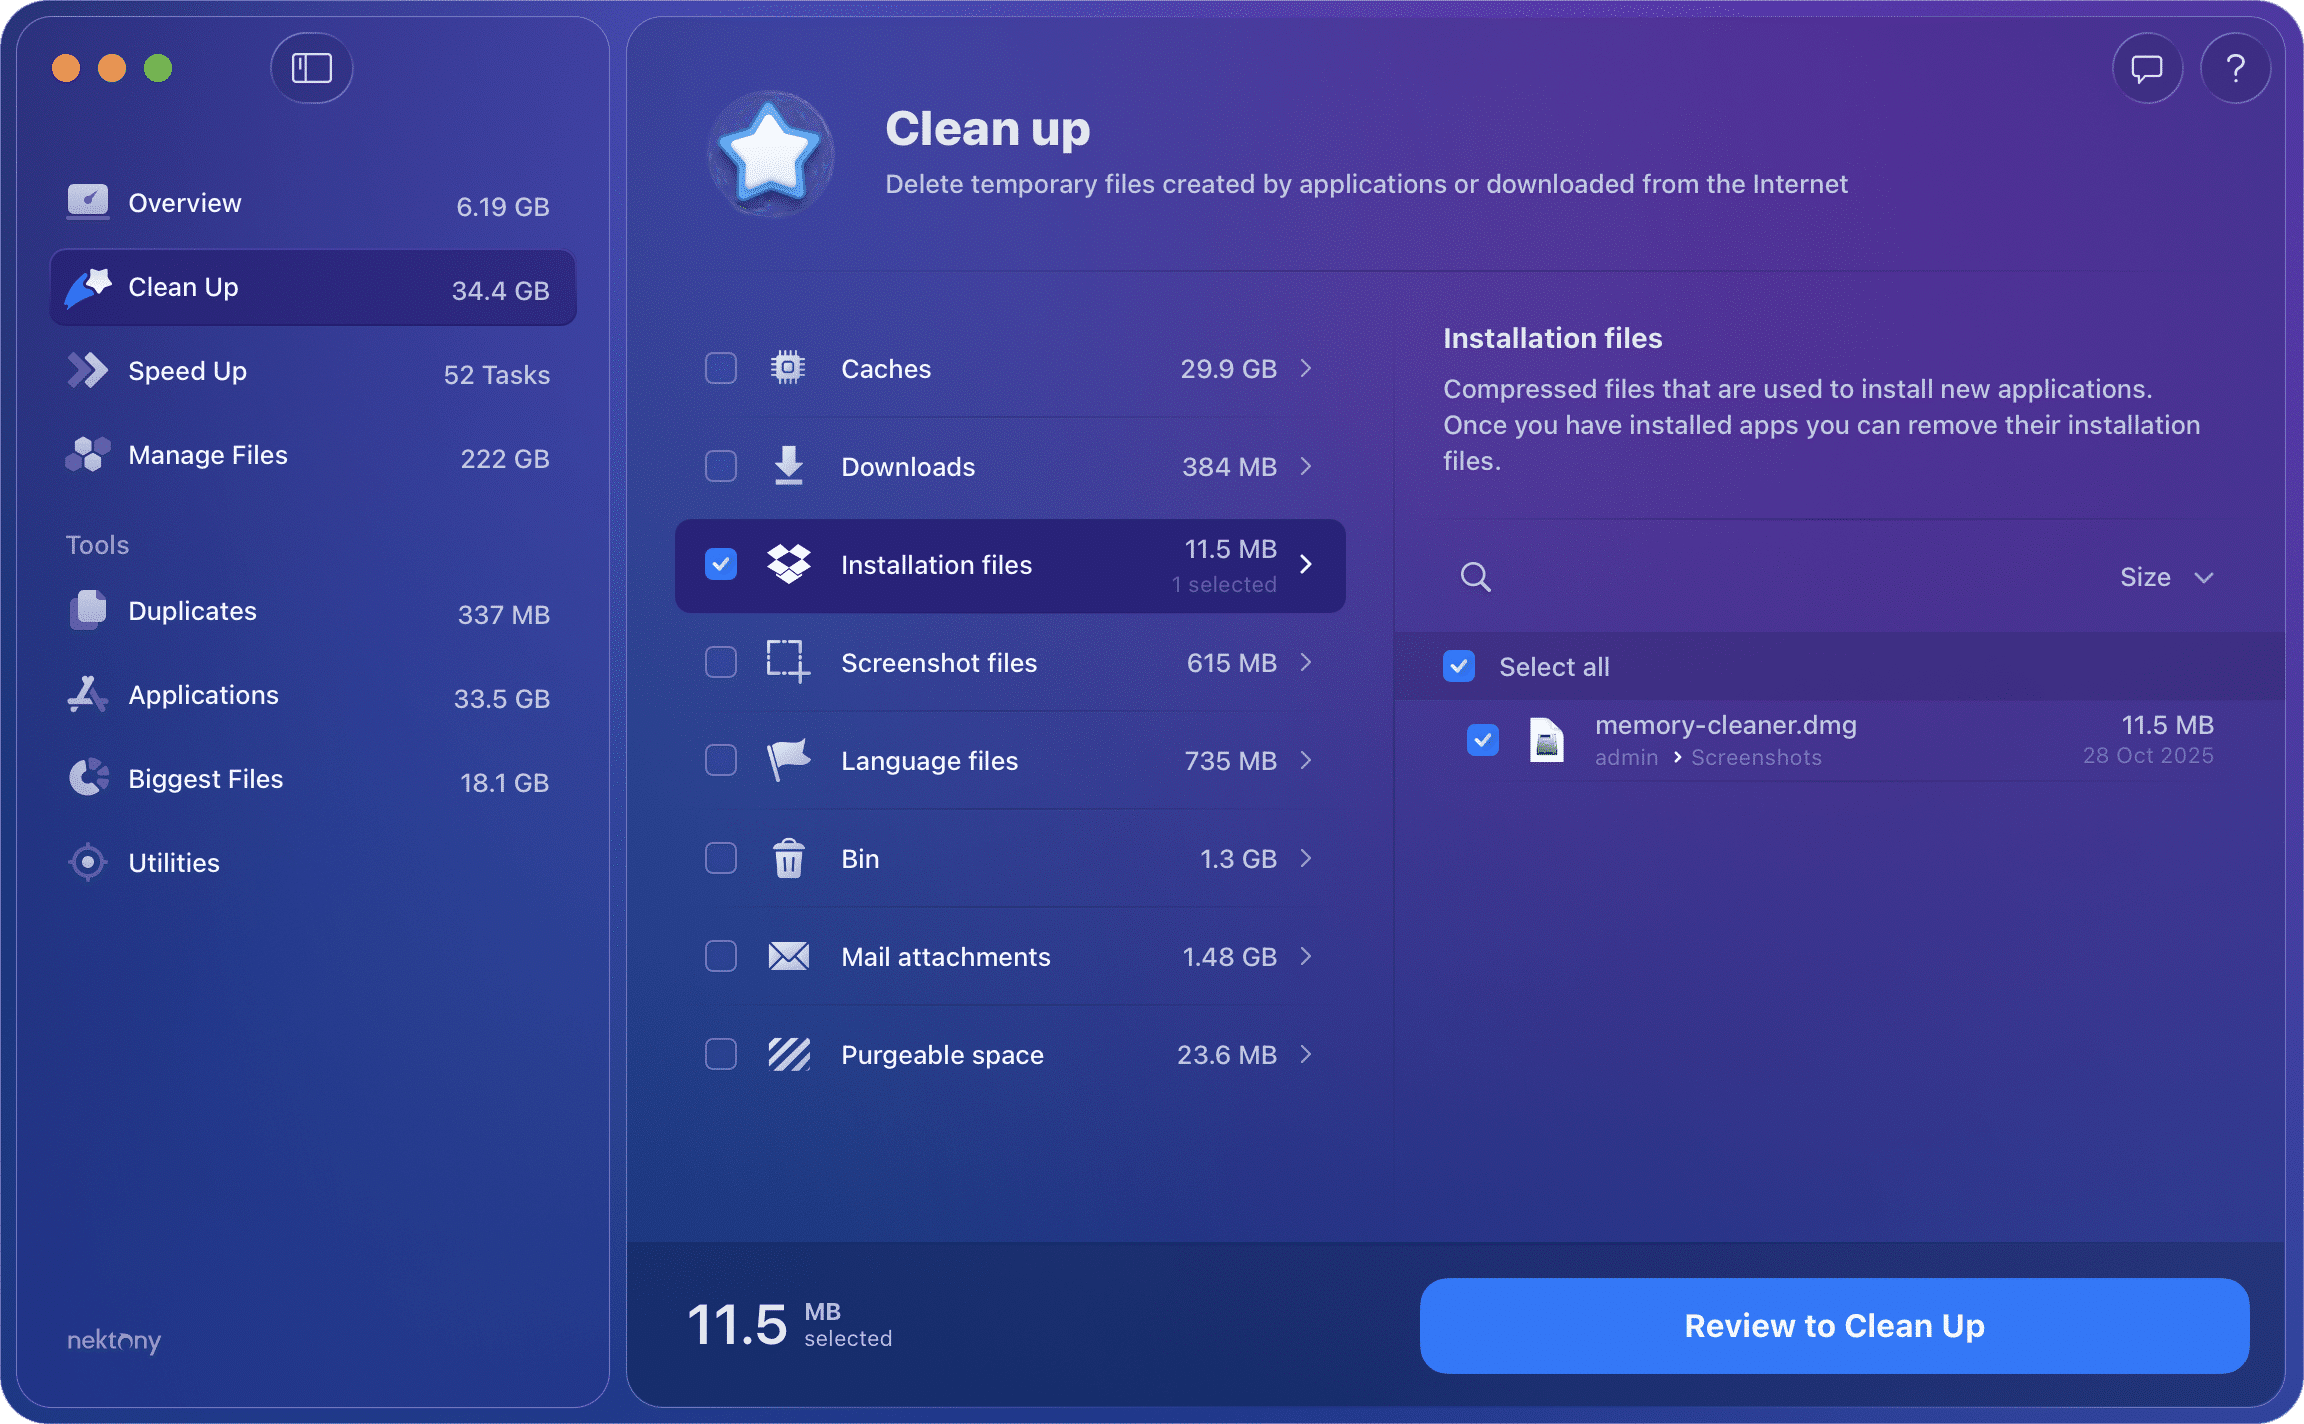2304x1424 pixels.
Task: Click the feedback chat bubble icon
Action: tap(2146, 68)
